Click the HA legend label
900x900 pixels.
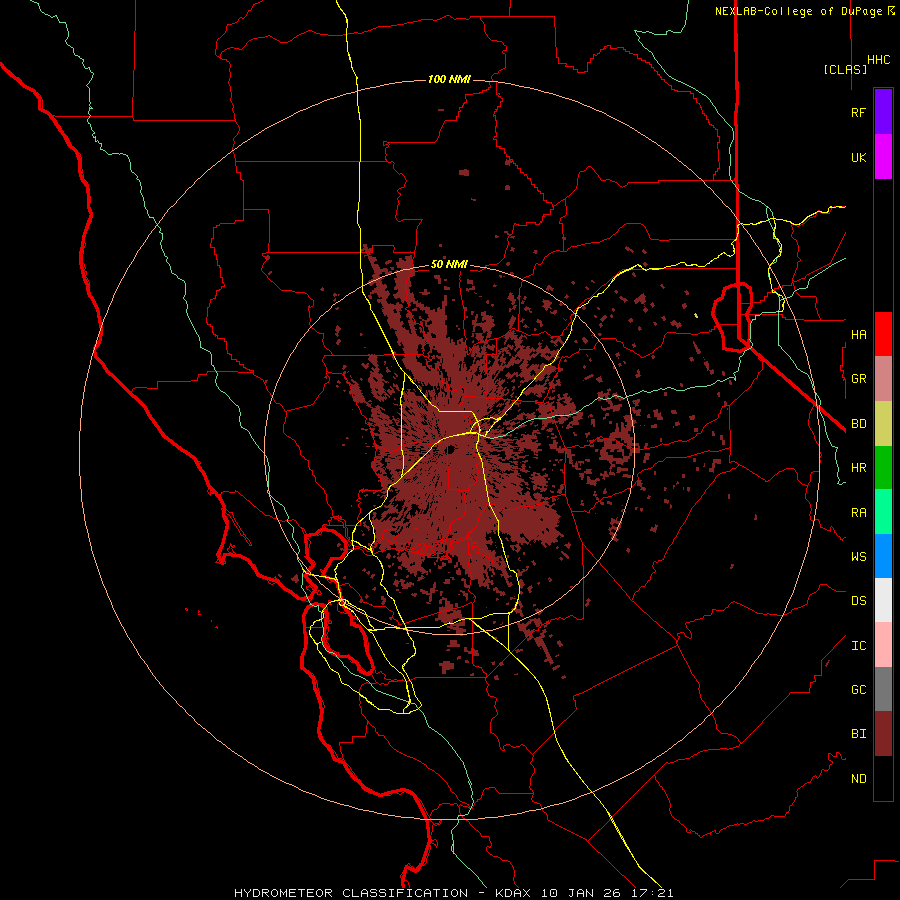click(x=858, y=335)
